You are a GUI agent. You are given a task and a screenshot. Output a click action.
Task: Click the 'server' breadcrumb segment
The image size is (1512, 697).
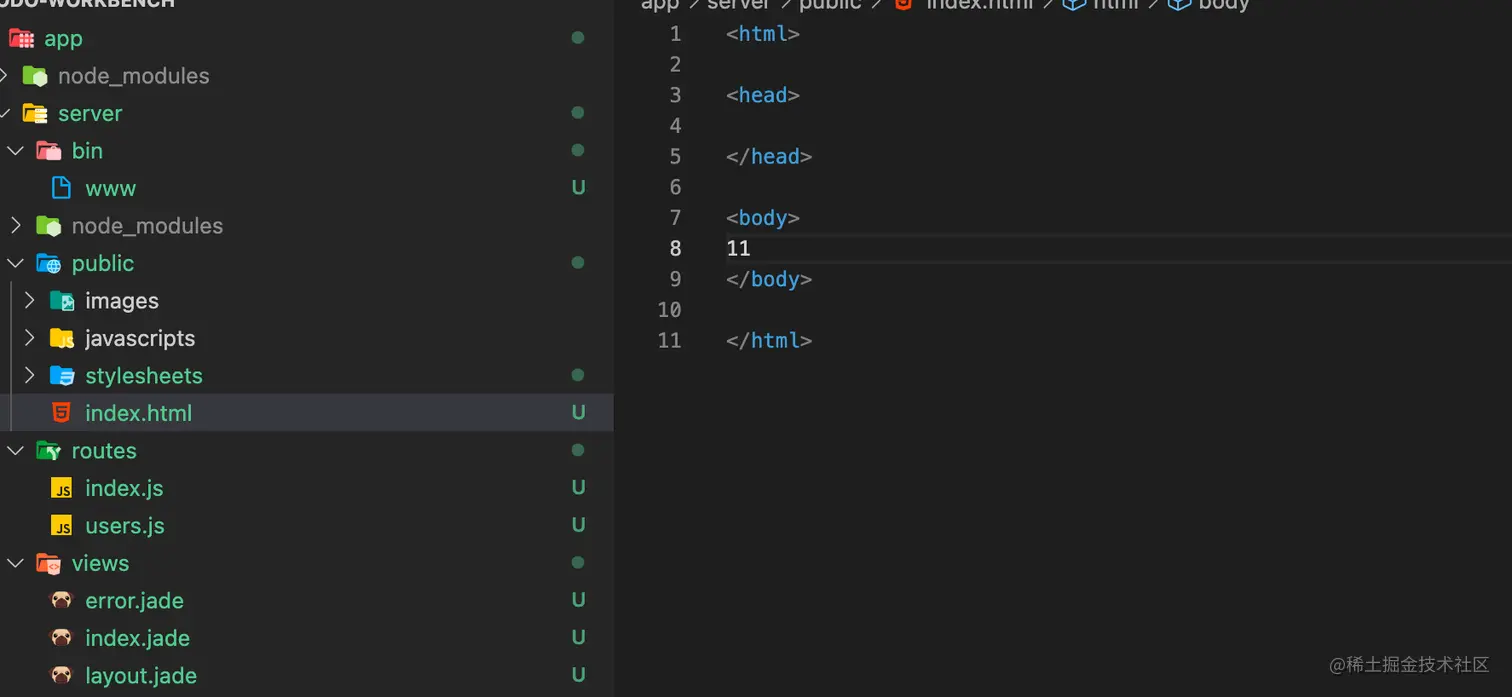[739, 5]
